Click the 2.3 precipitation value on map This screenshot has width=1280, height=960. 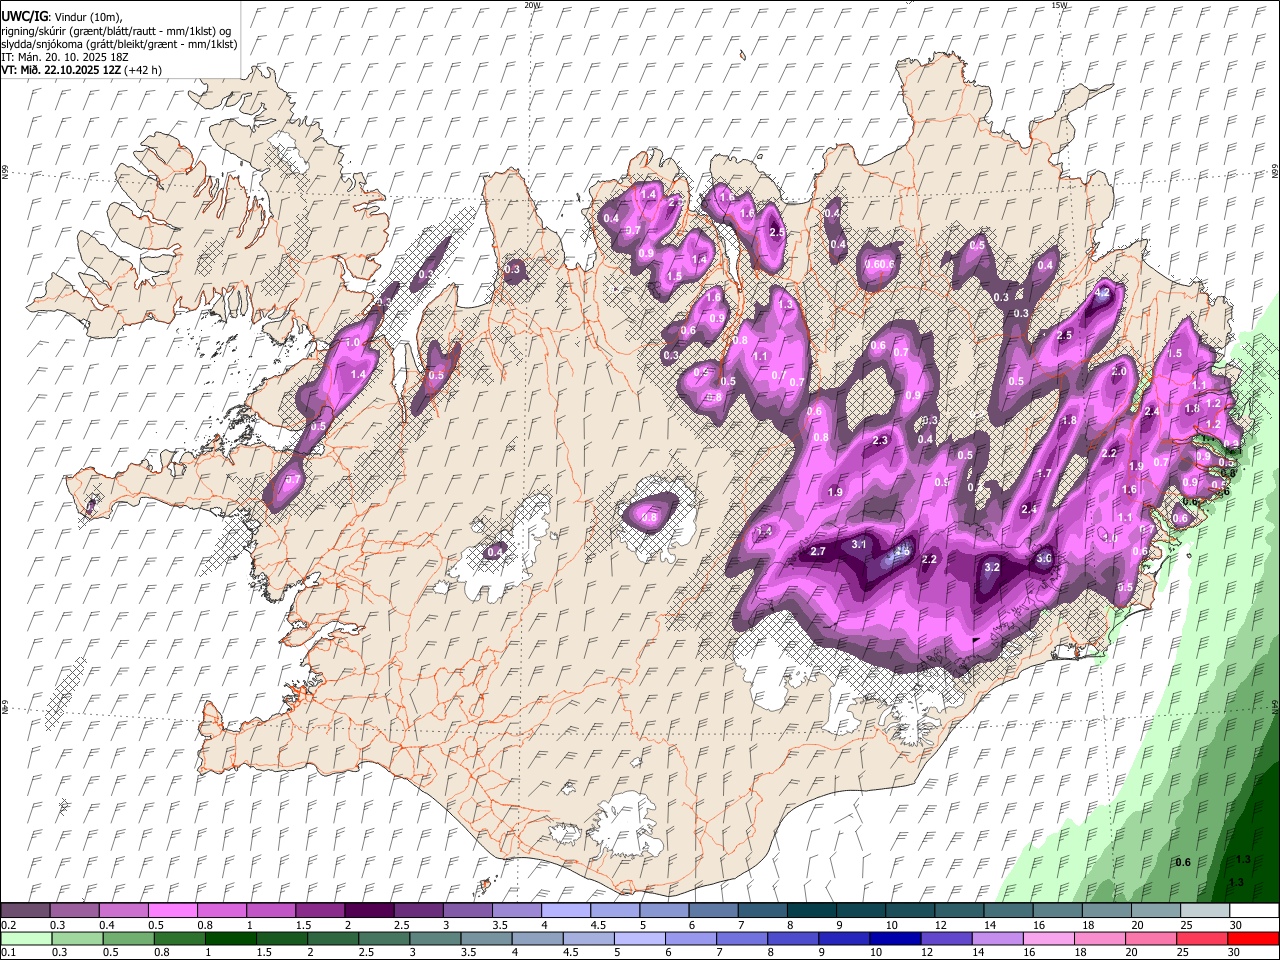881,441
